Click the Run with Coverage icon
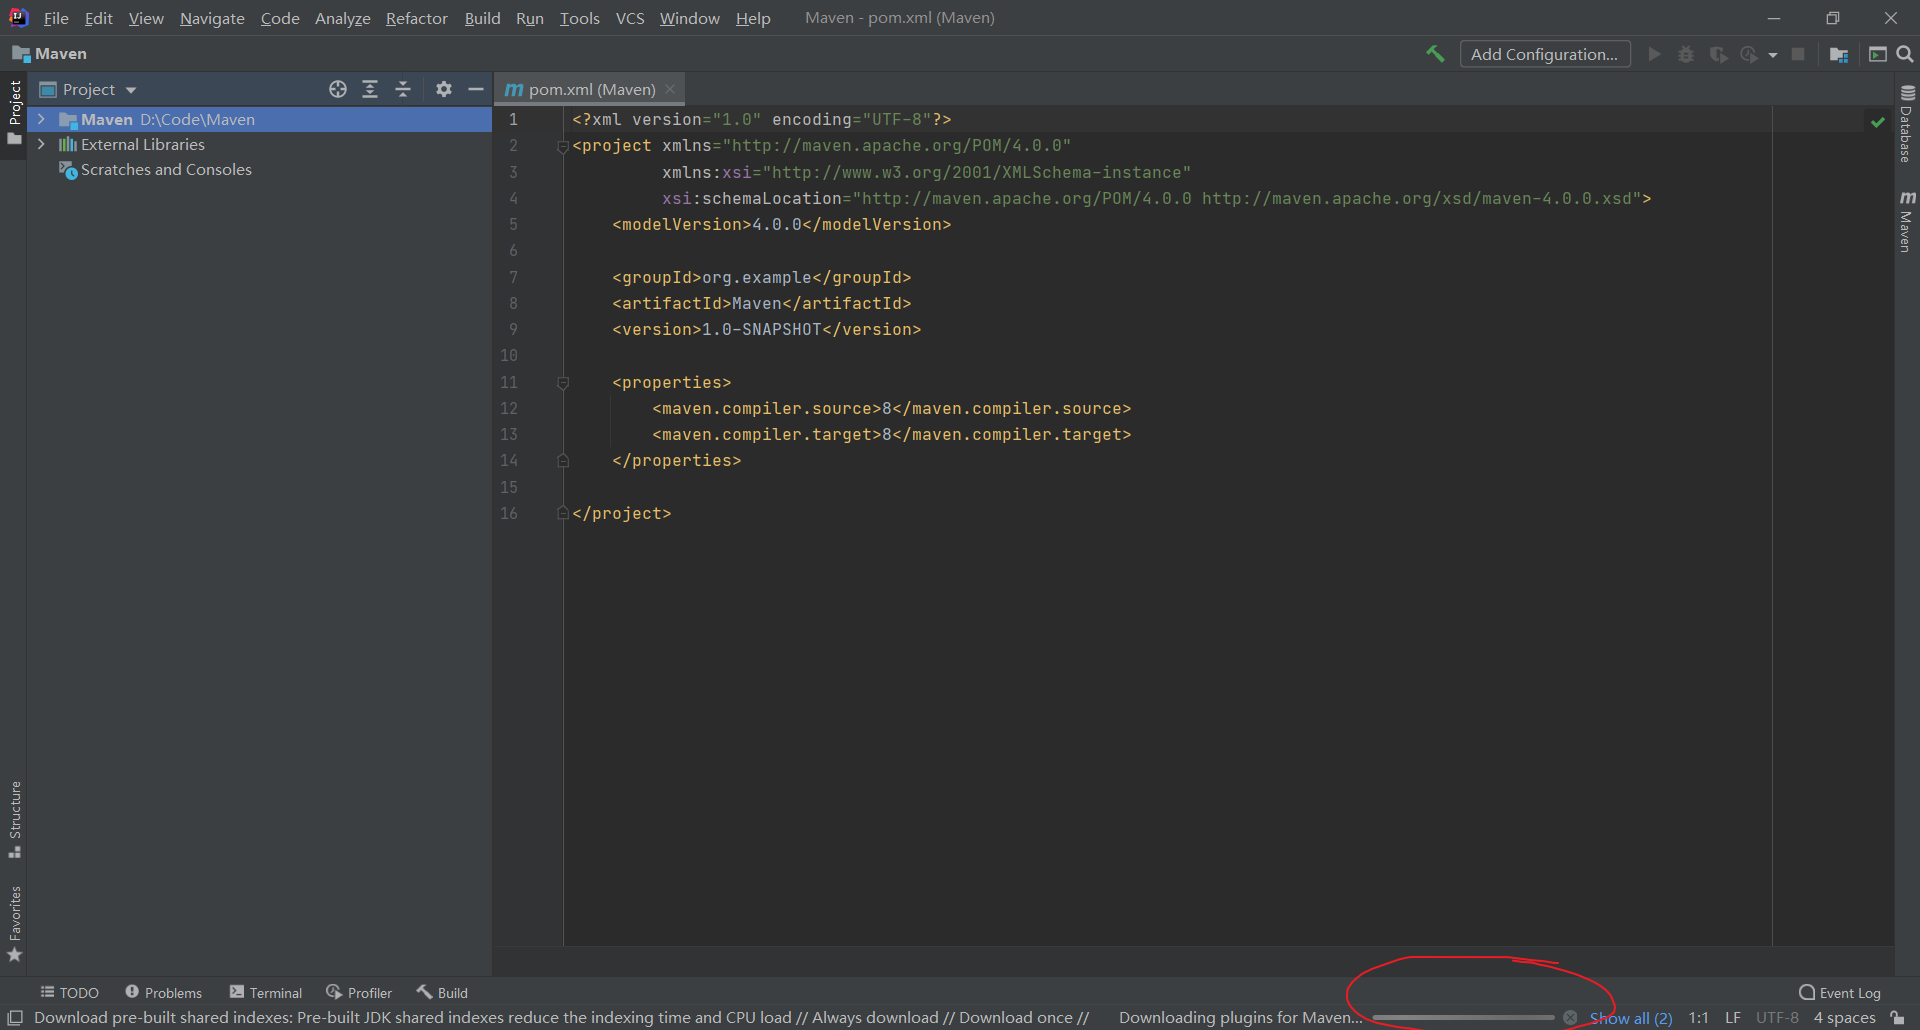This screenshot has width=1920, height=1030. tap(1718, 54)
